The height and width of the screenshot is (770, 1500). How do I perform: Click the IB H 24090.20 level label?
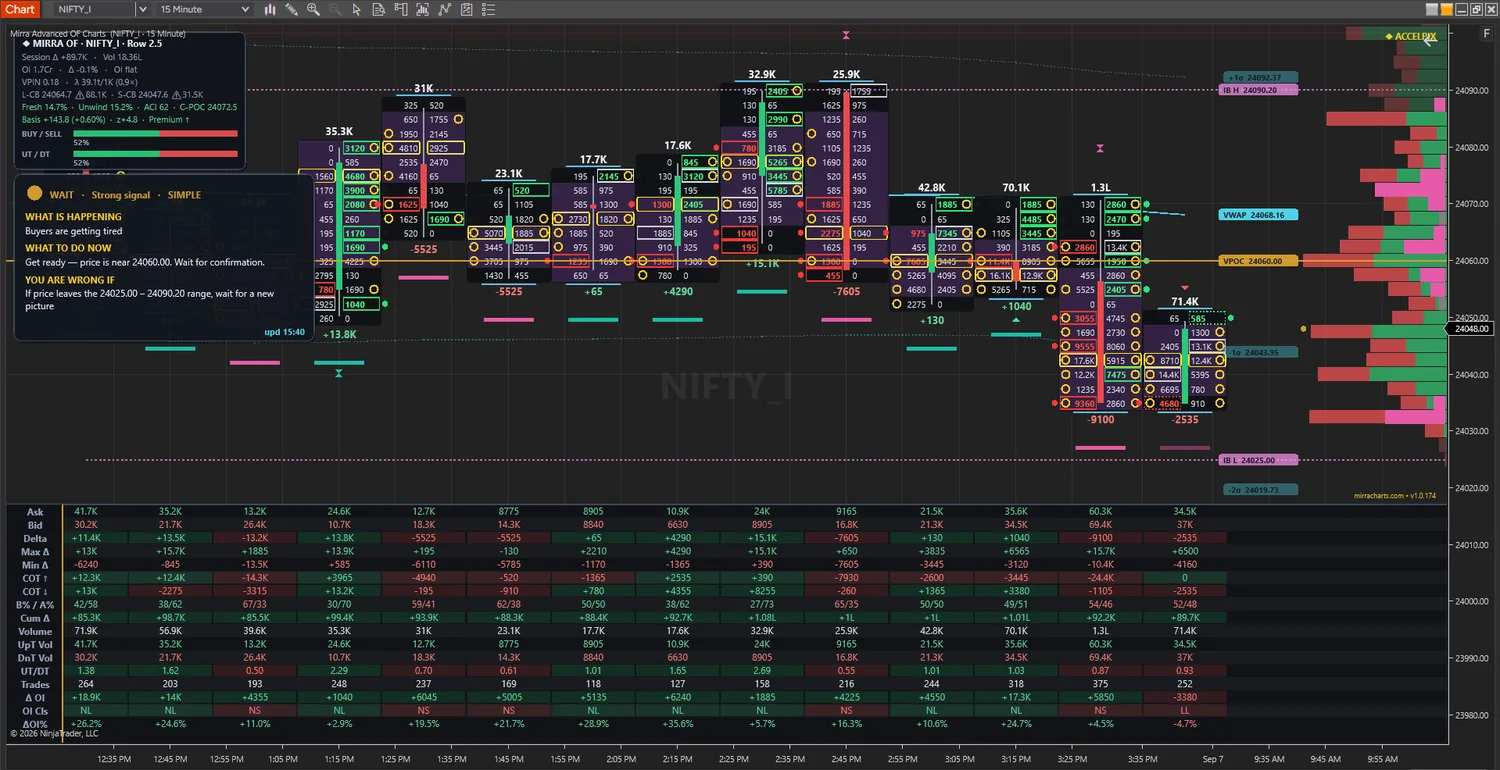1259,90
